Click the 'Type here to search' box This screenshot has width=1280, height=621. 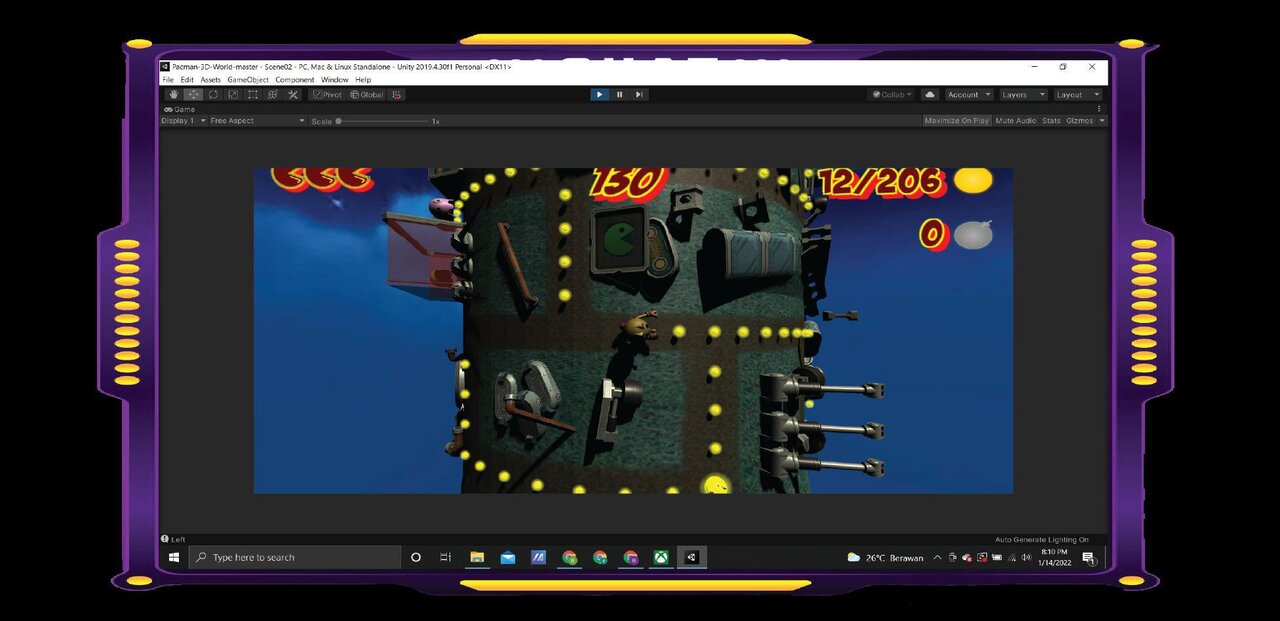tap(295, 558)
